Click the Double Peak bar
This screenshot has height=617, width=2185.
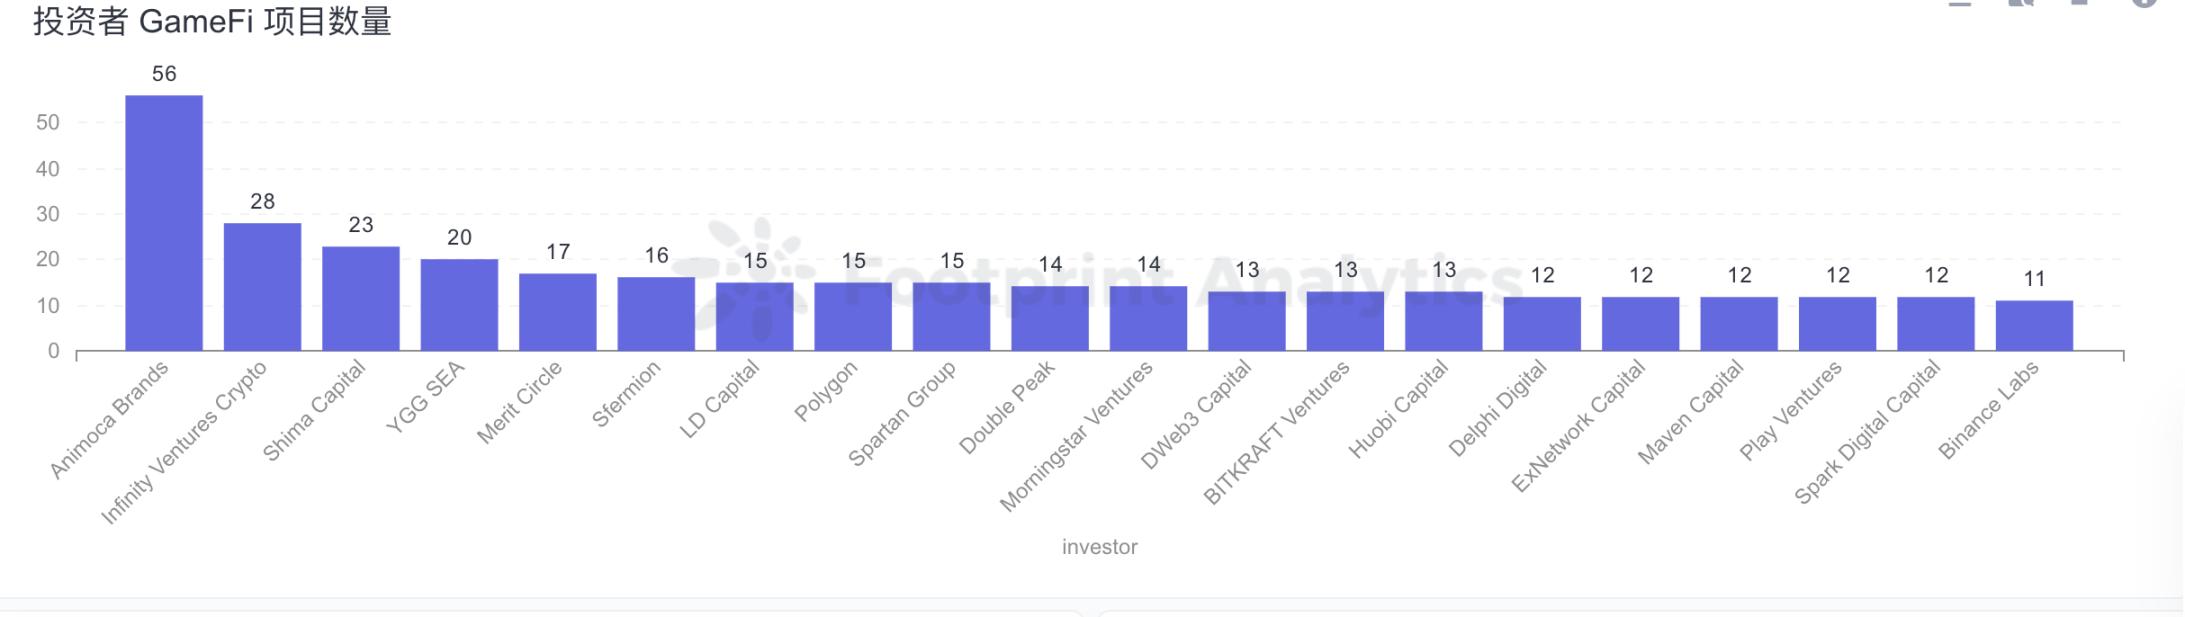(x=1050, y=319)
